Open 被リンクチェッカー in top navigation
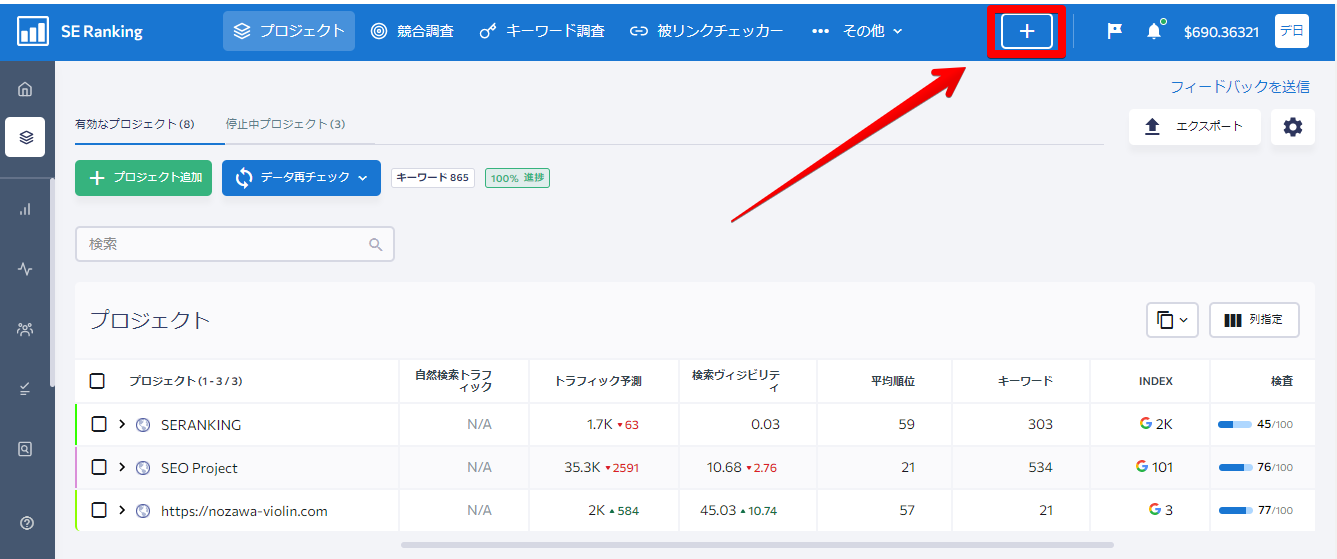The height and width of the screenshot is (559, 1337). click(x=707, y=31)
